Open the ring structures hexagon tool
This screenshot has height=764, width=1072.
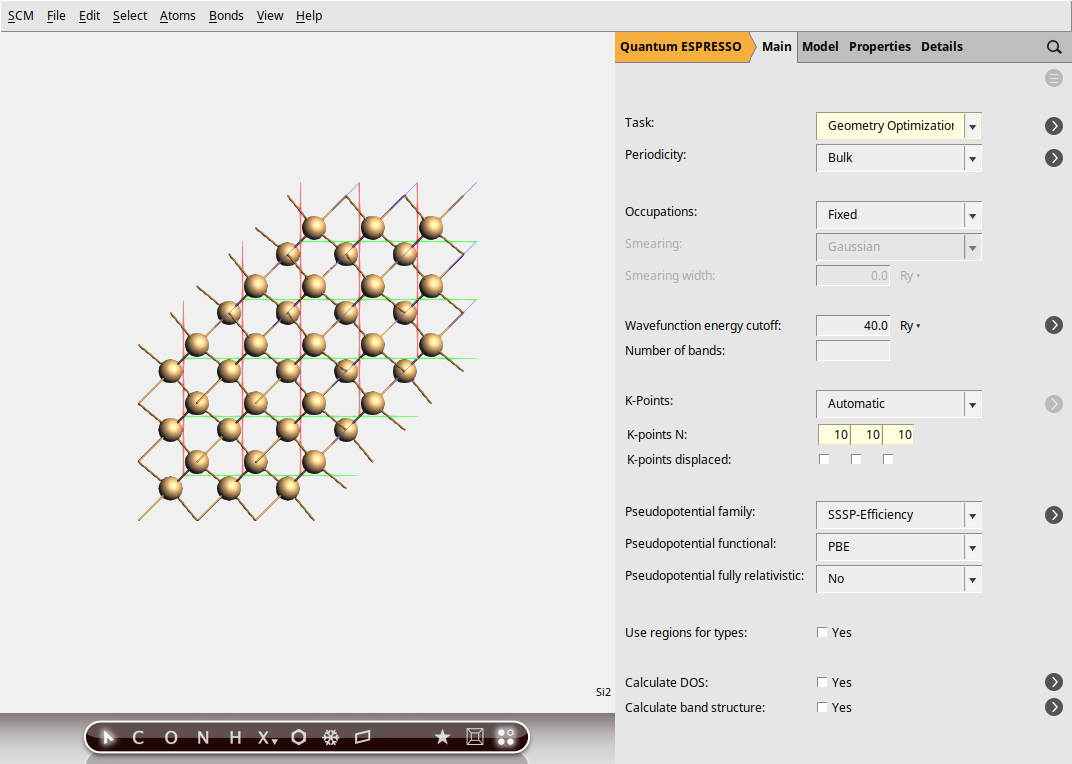299,737
